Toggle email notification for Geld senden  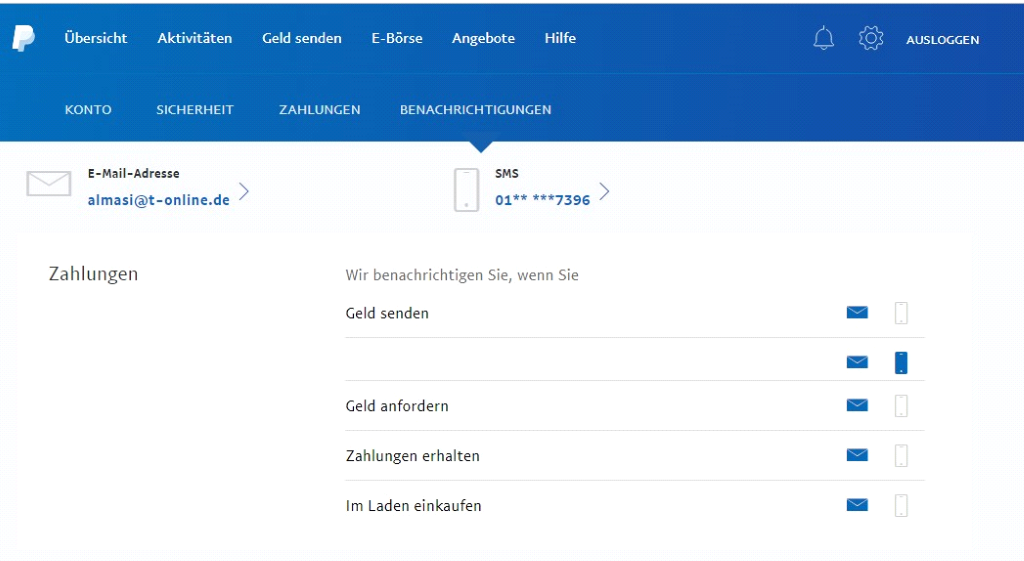857,313
